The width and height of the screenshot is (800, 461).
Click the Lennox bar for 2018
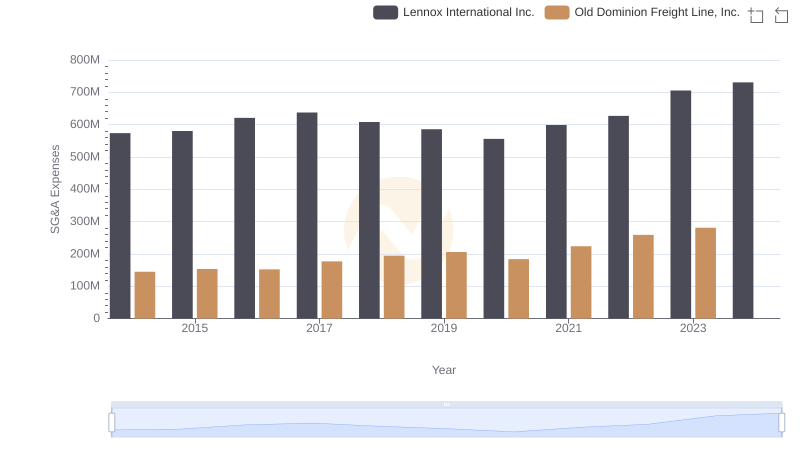pos(369,220)
